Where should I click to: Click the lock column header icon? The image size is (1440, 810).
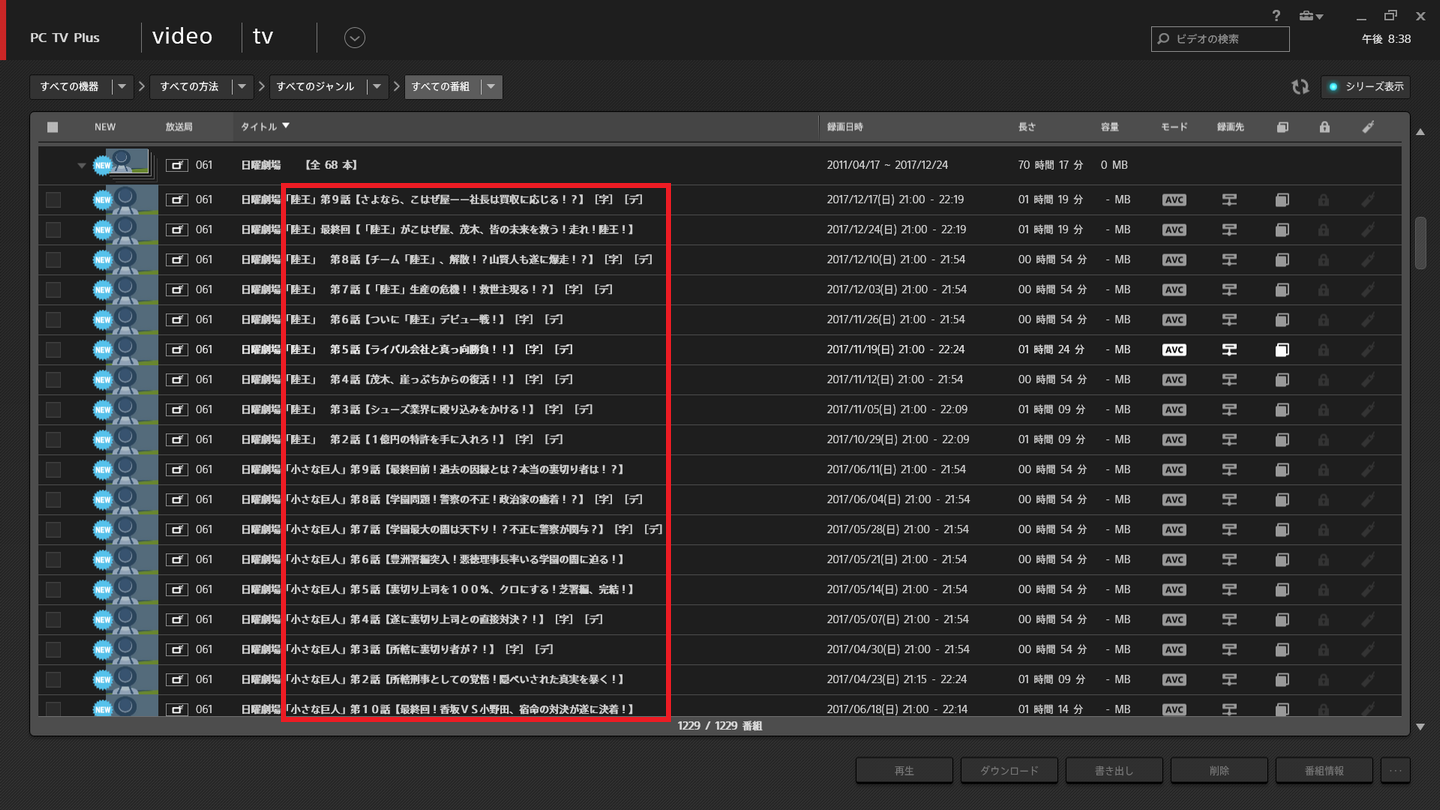tap(1324, 127)
